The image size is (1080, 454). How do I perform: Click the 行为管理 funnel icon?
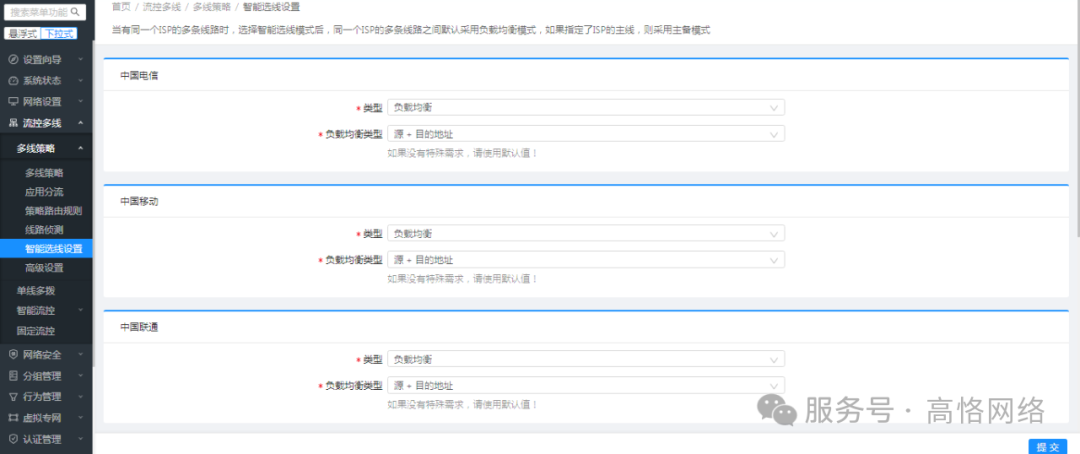pyautogui.click(x=12, y=397)
